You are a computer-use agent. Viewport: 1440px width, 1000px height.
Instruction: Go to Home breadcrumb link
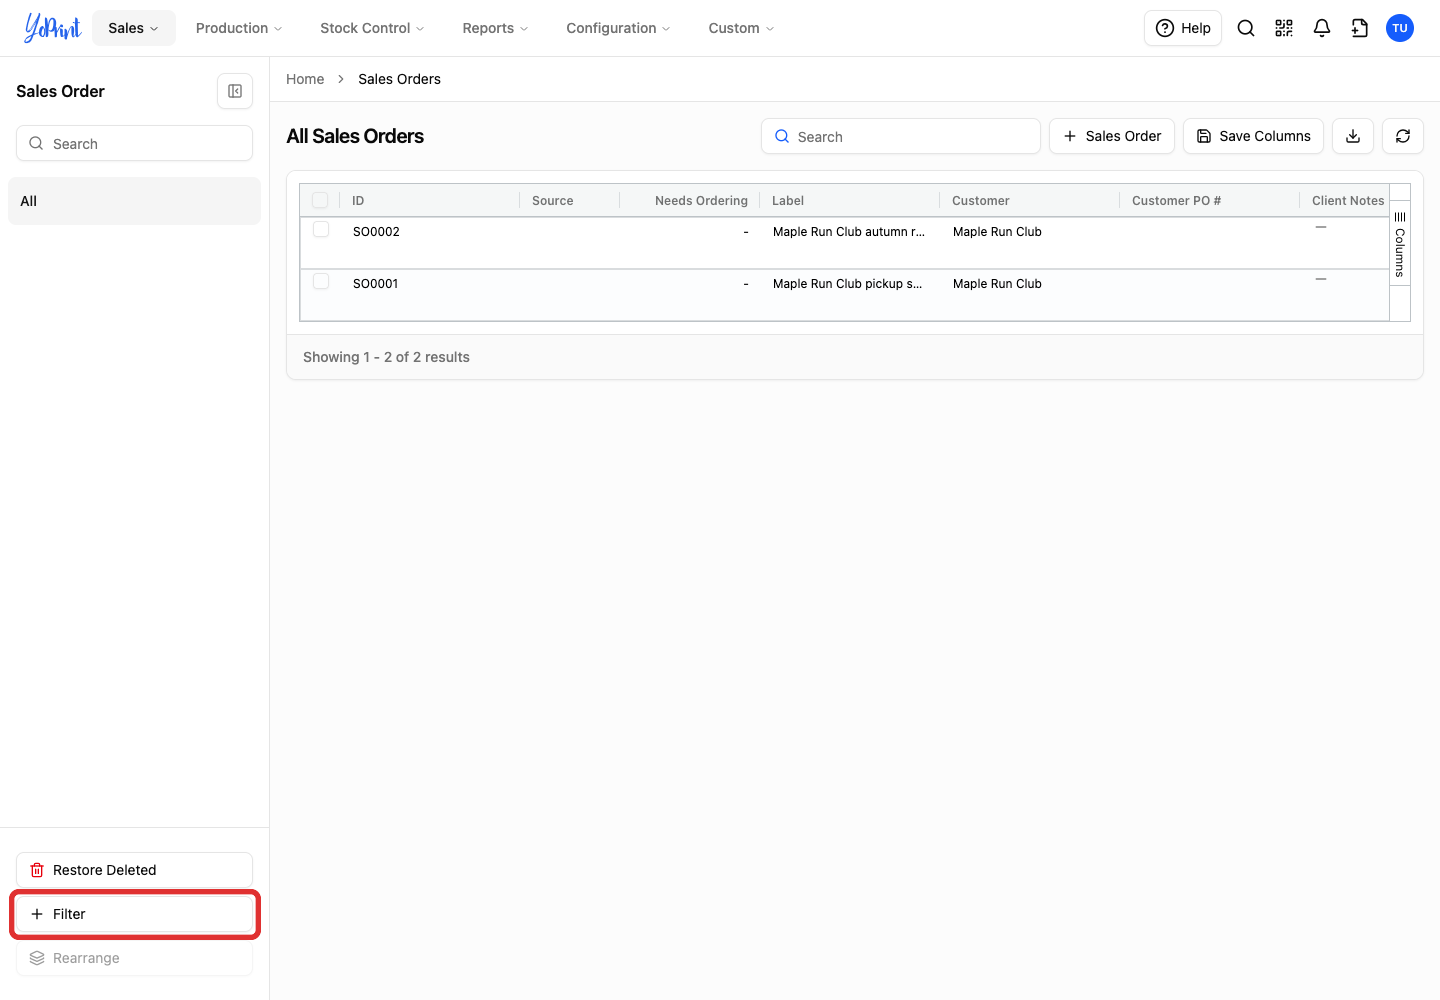click(x=305, y=79)
